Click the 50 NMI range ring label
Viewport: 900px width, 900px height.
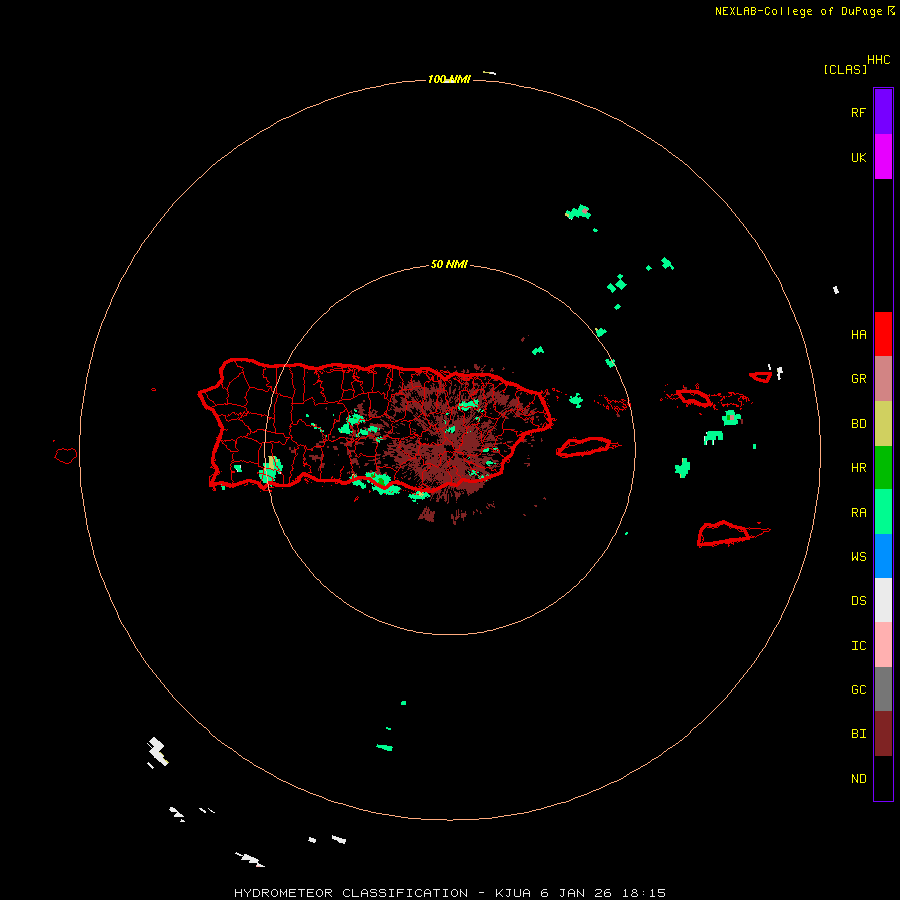[449, 264]
